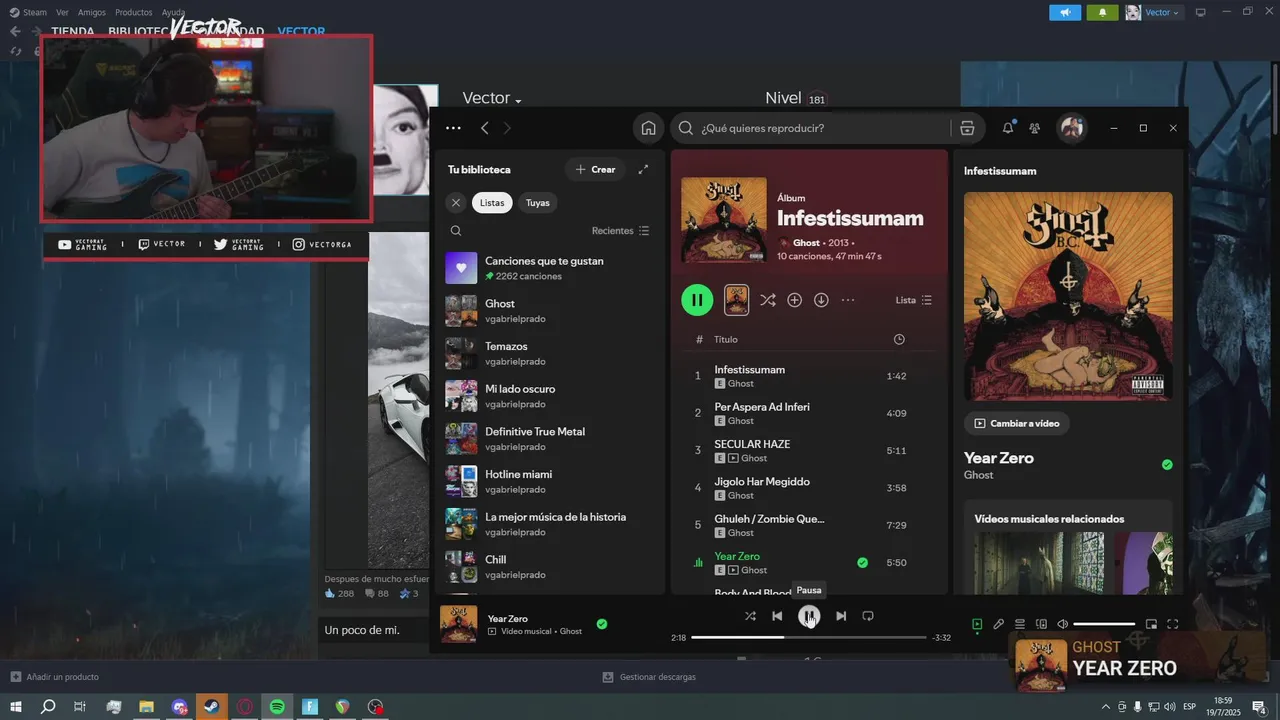This screenshot has height=720, width=1280.
Task: Expand Vector profile name dropdown in Steam
Action: click(492, 98)
